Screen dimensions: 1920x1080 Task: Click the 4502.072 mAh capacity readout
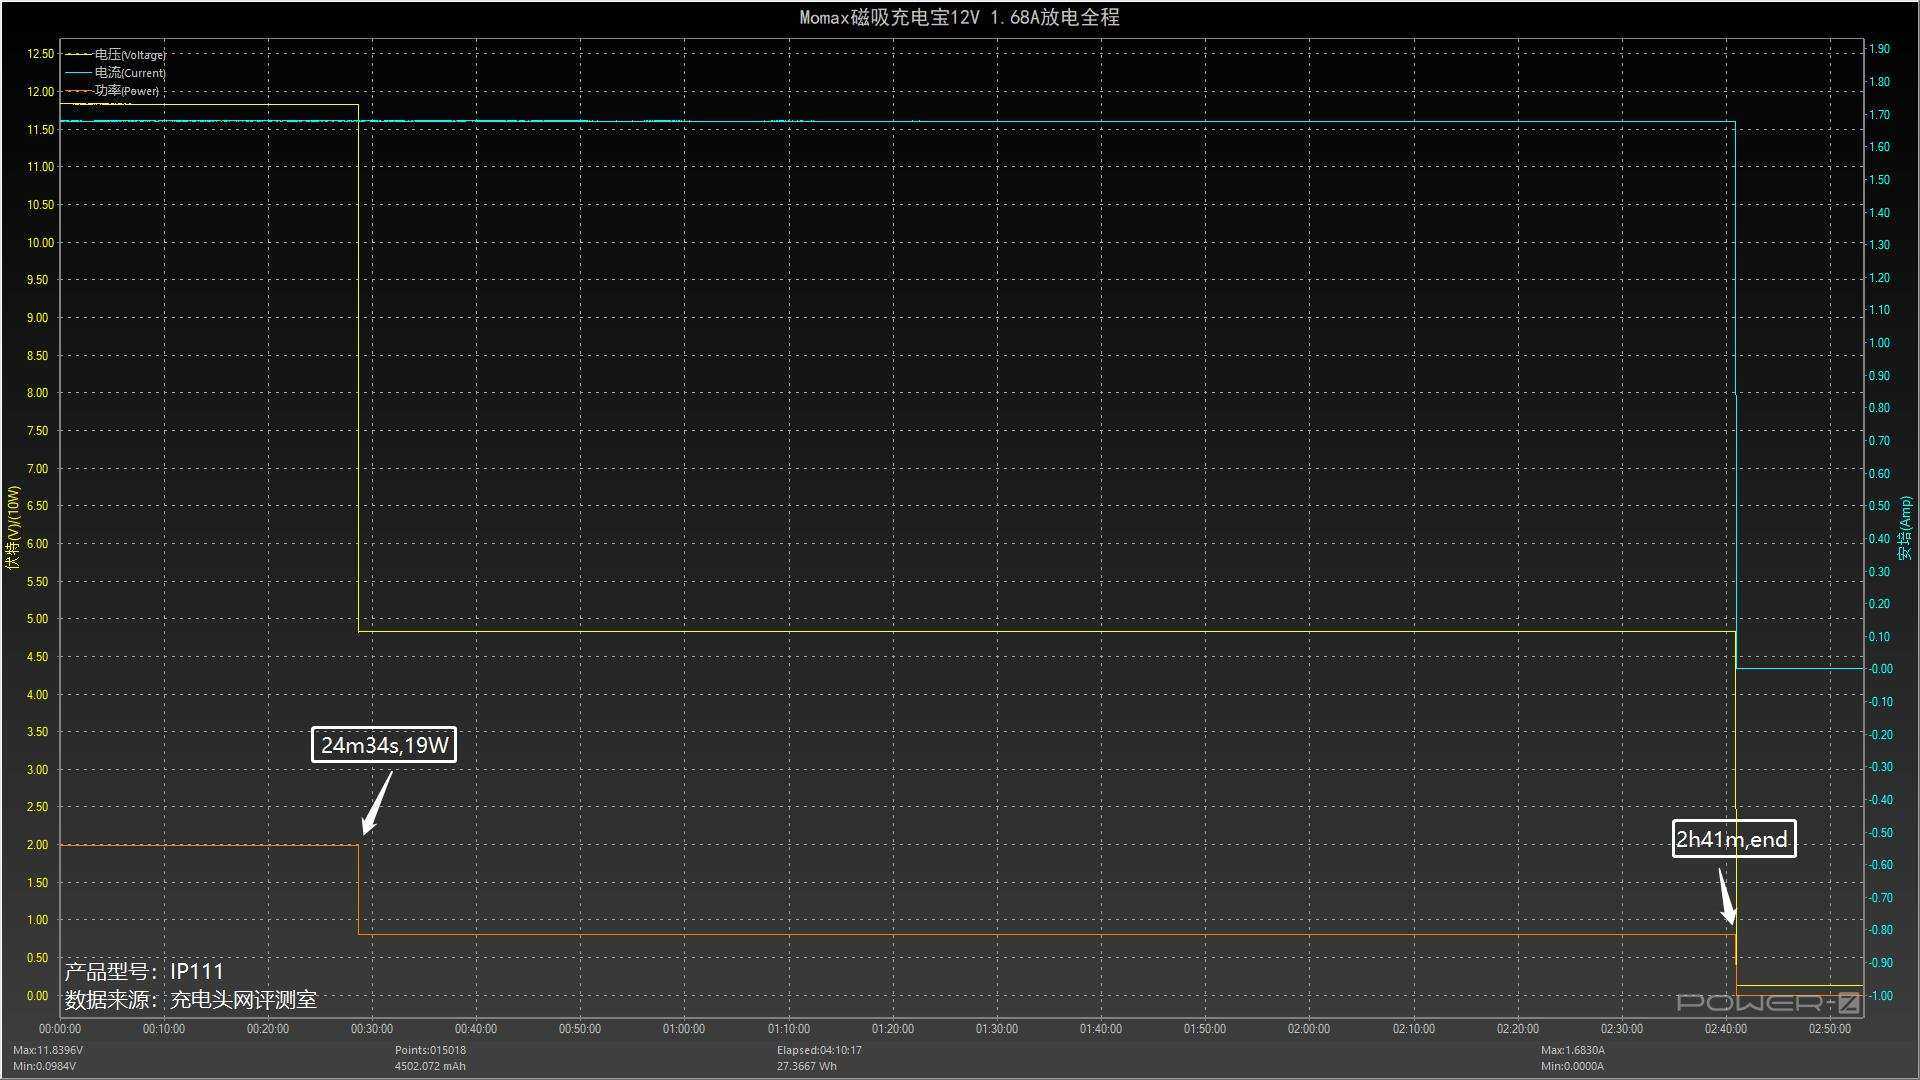(430, 1066)
